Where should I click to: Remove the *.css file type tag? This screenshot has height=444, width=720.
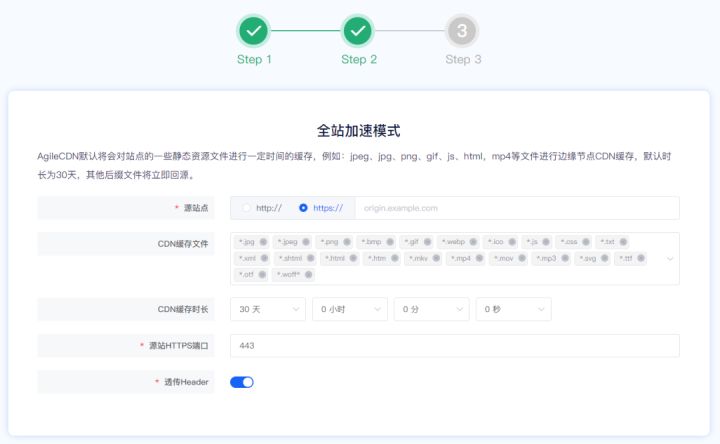click(586, 242)
